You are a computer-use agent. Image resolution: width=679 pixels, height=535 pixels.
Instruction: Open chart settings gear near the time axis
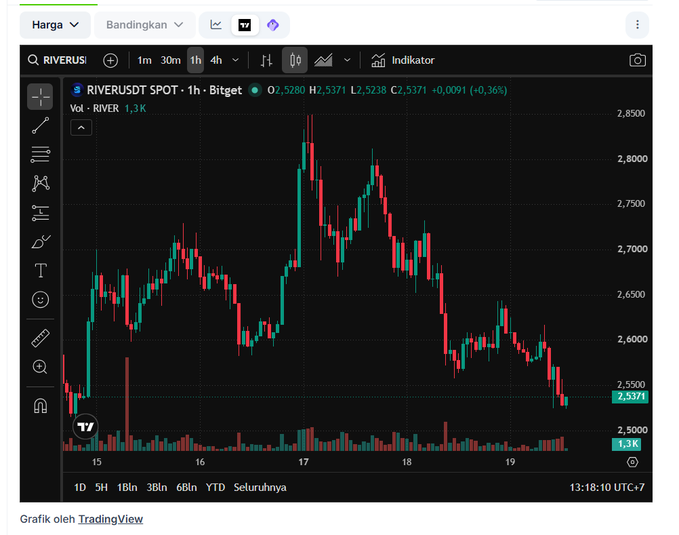click(632, 462)
